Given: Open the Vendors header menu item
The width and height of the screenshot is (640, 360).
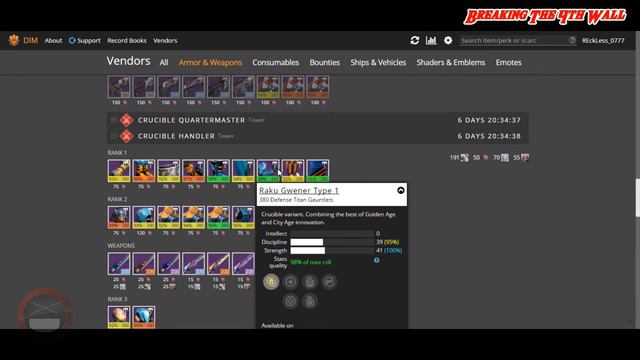Looking at the screenshot, I should [x=165, y=40].
